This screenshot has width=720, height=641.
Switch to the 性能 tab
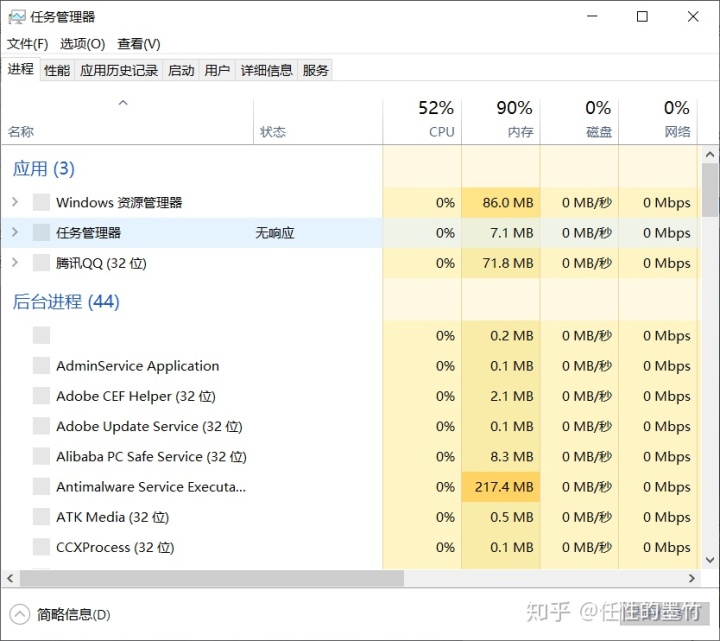(x=57, y=70)
